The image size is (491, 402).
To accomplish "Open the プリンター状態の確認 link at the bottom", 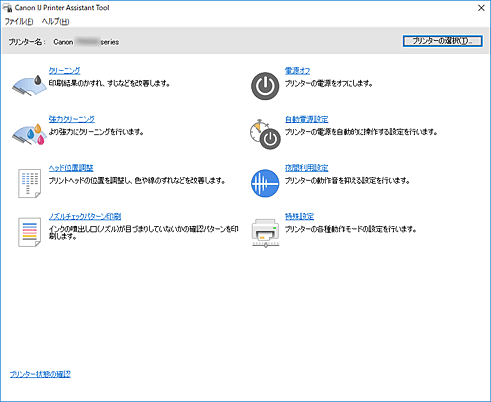I will [x=40, y=374].
